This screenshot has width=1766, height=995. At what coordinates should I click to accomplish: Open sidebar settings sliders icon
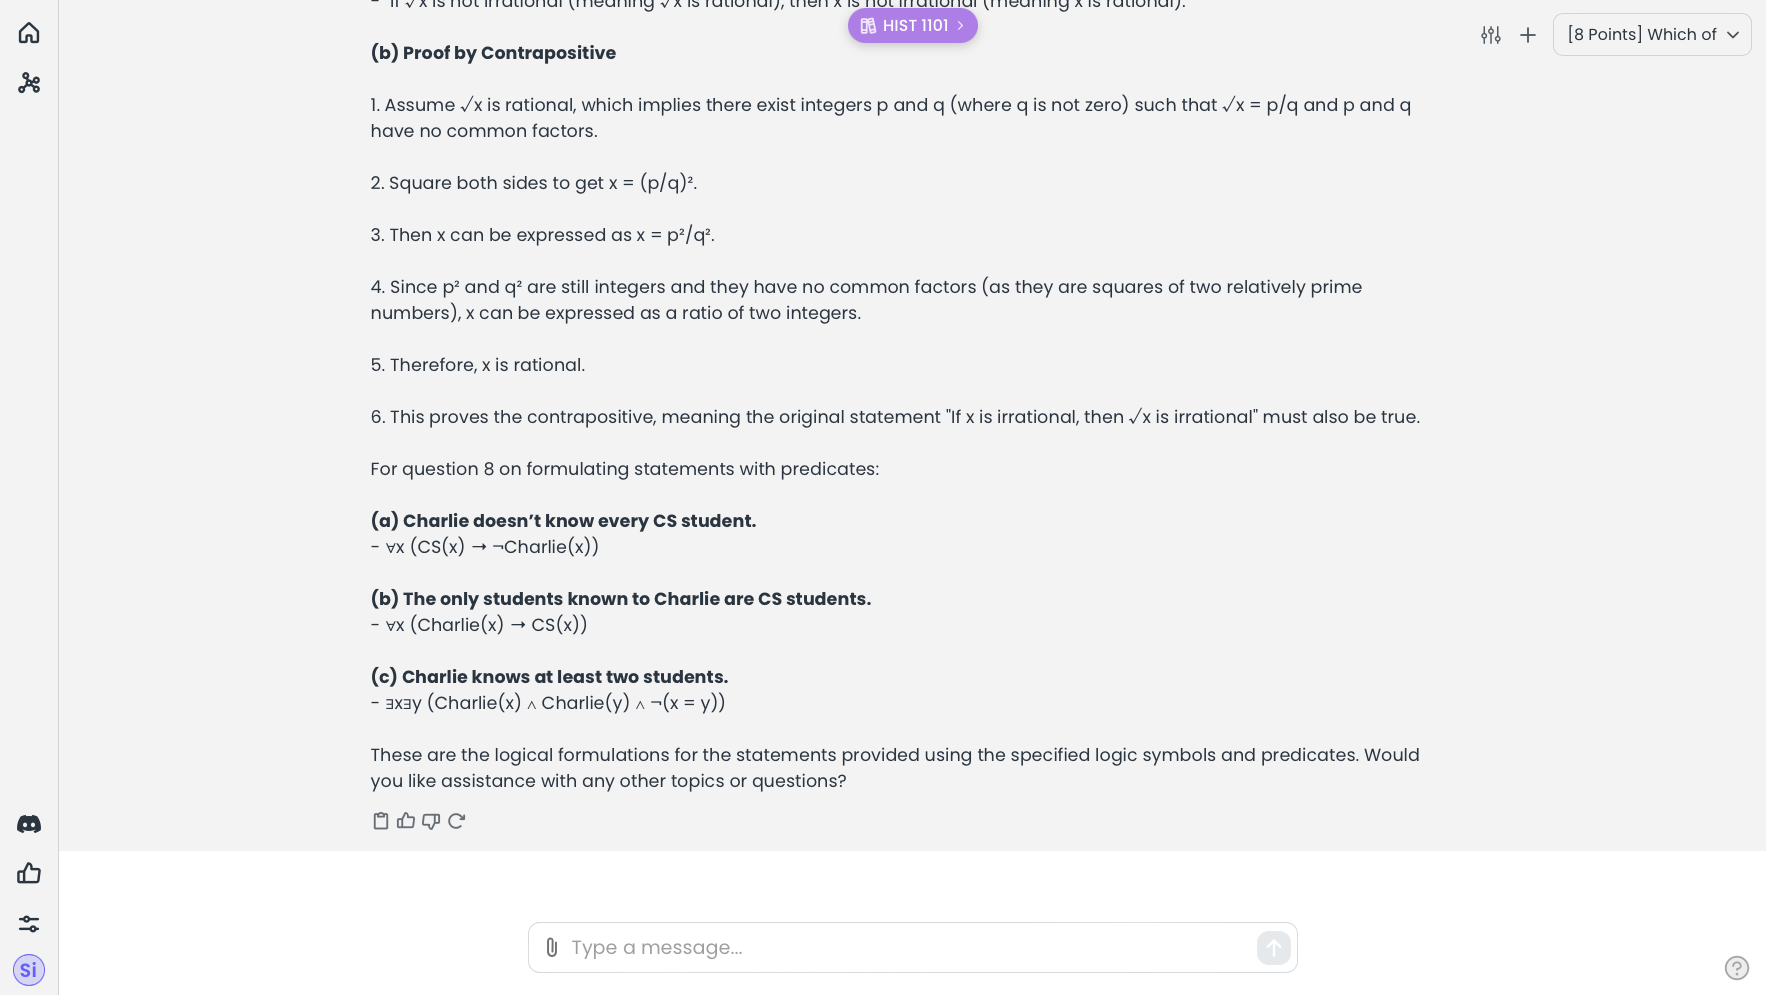pos(29,924)
